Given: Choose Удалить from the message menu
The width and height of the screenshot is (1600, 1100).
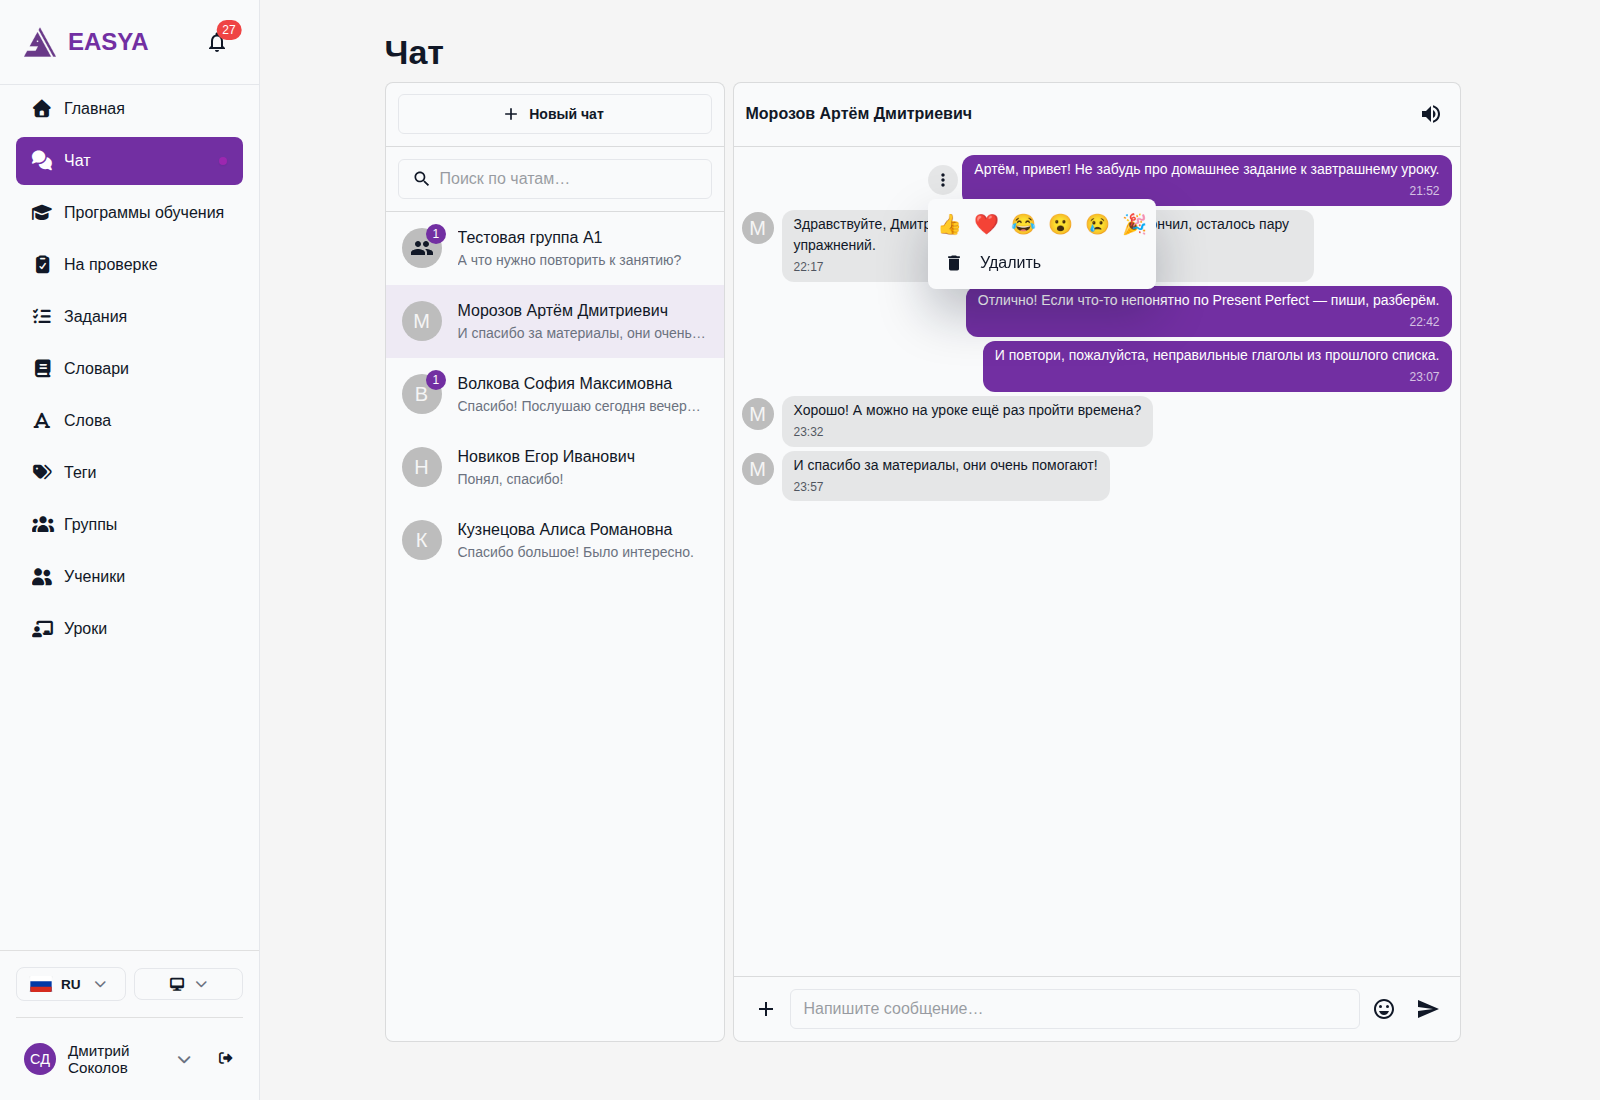Looking at the screenshot, I should pyautogui.click(x=1042, y=263).
